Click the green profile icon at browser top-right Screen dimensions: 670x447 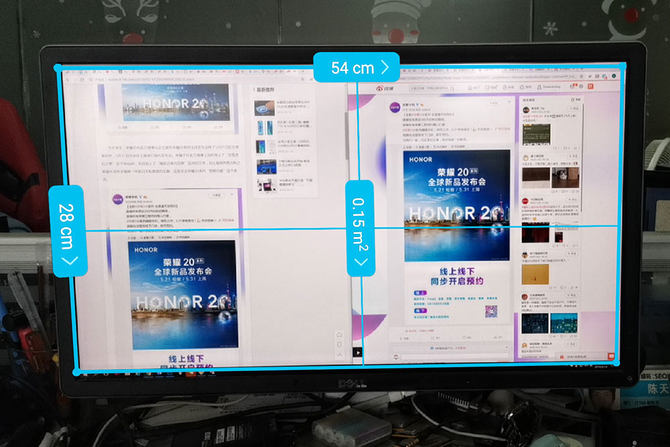[x=614, y=76]
